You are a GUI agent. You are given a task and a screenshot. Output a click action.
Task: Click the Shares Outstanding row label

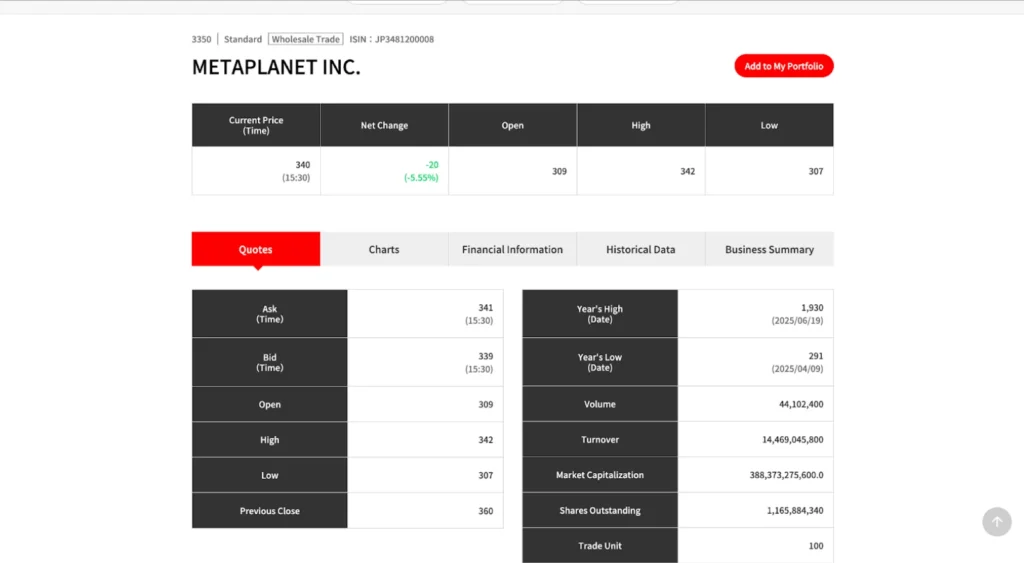[600, 510]
